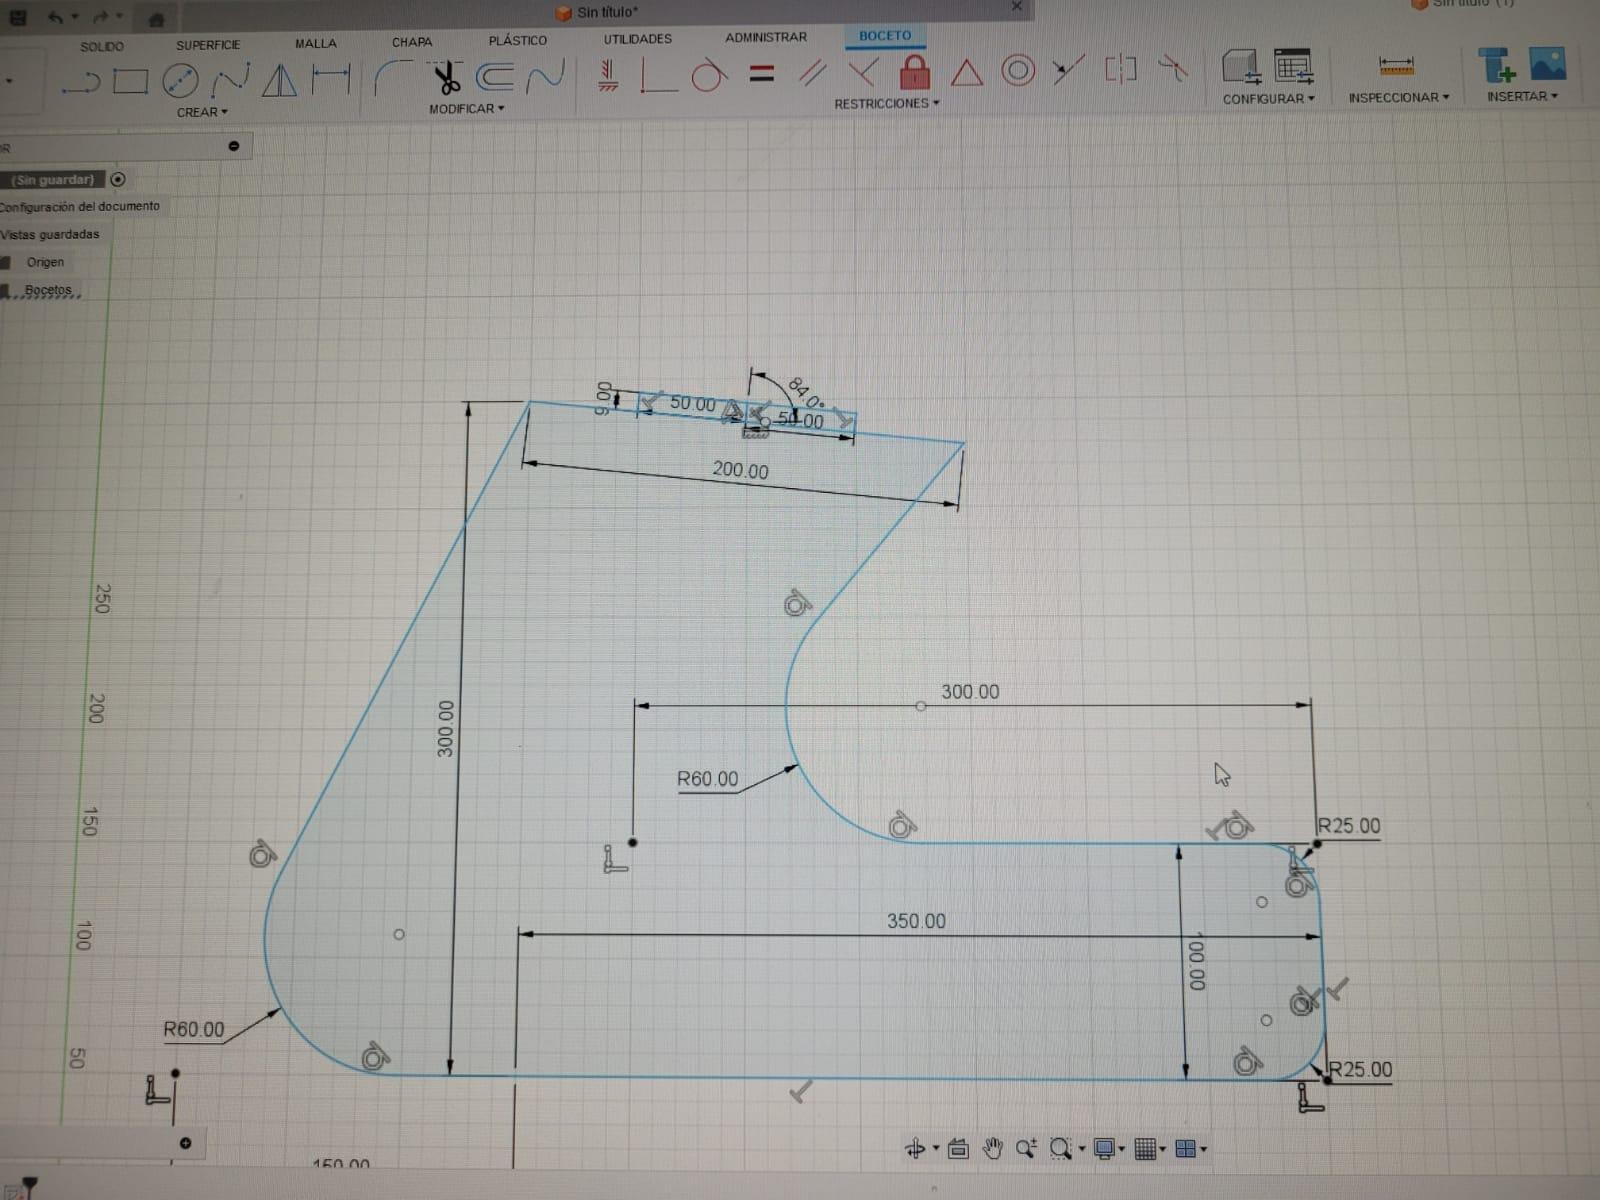Apply the Tangent constraint

709,74
